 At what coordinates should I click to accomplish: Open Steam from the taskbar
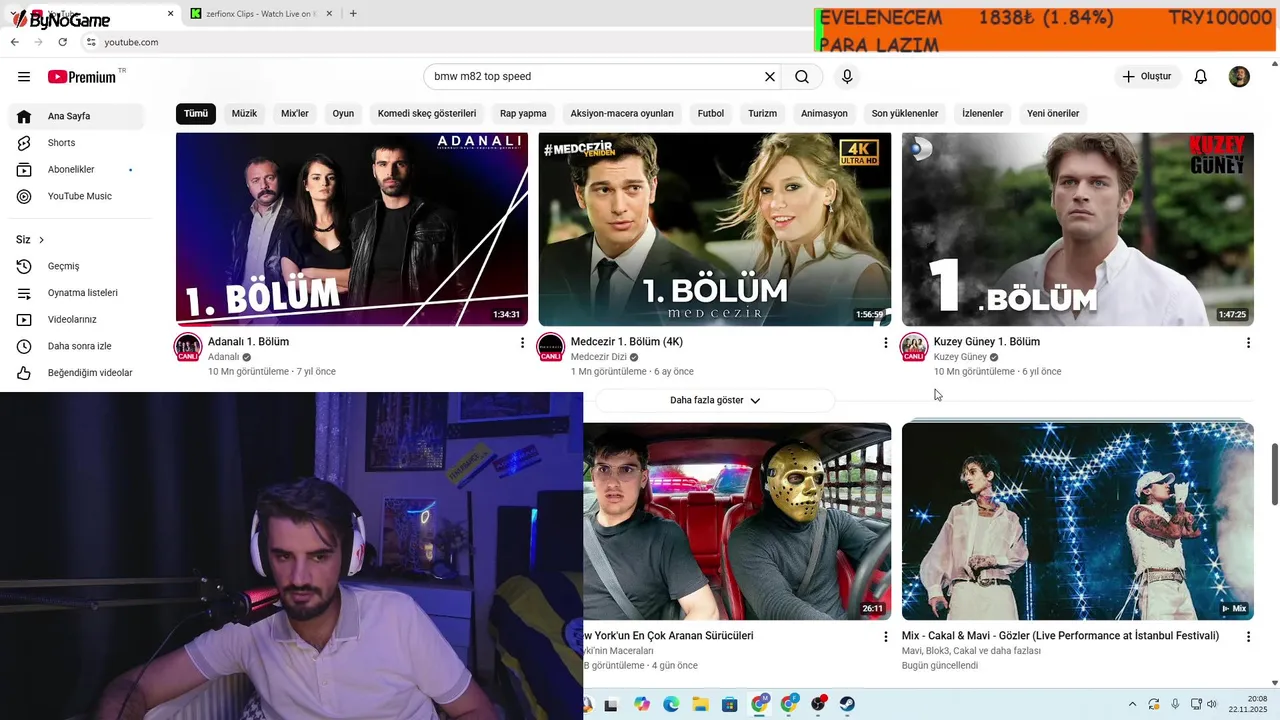[x=847, y=704]
